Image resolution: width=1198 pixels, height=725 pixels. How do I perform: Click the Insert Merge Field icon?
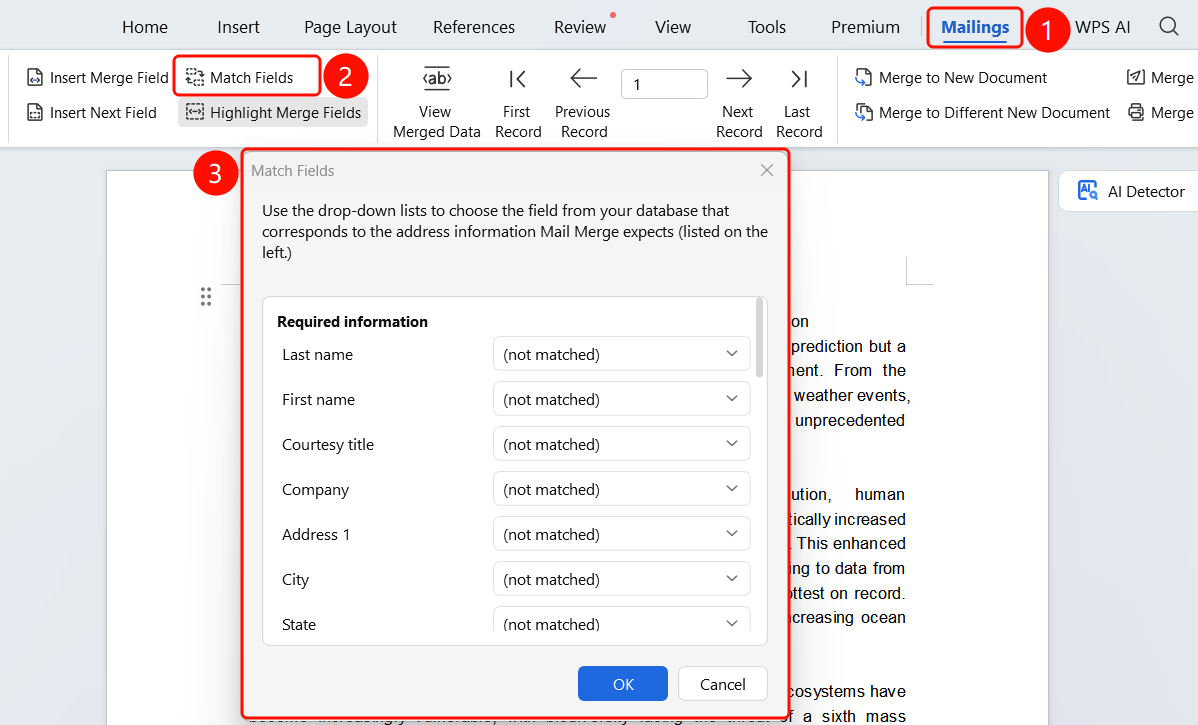35,78
